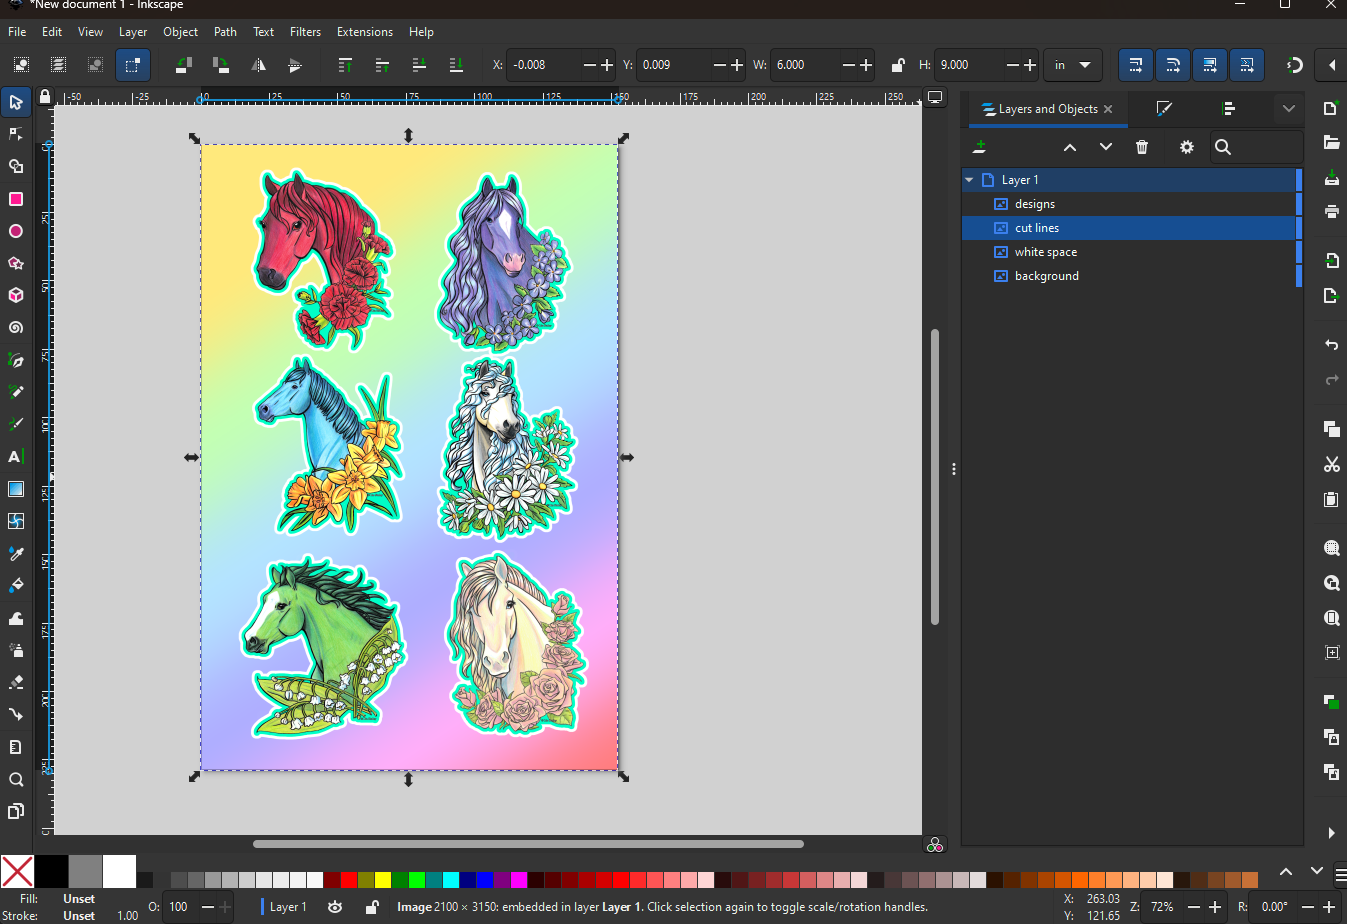Open the units dropdown showing 'in'
Screen dimensions: 1347x924
[x=1072, y=65]
